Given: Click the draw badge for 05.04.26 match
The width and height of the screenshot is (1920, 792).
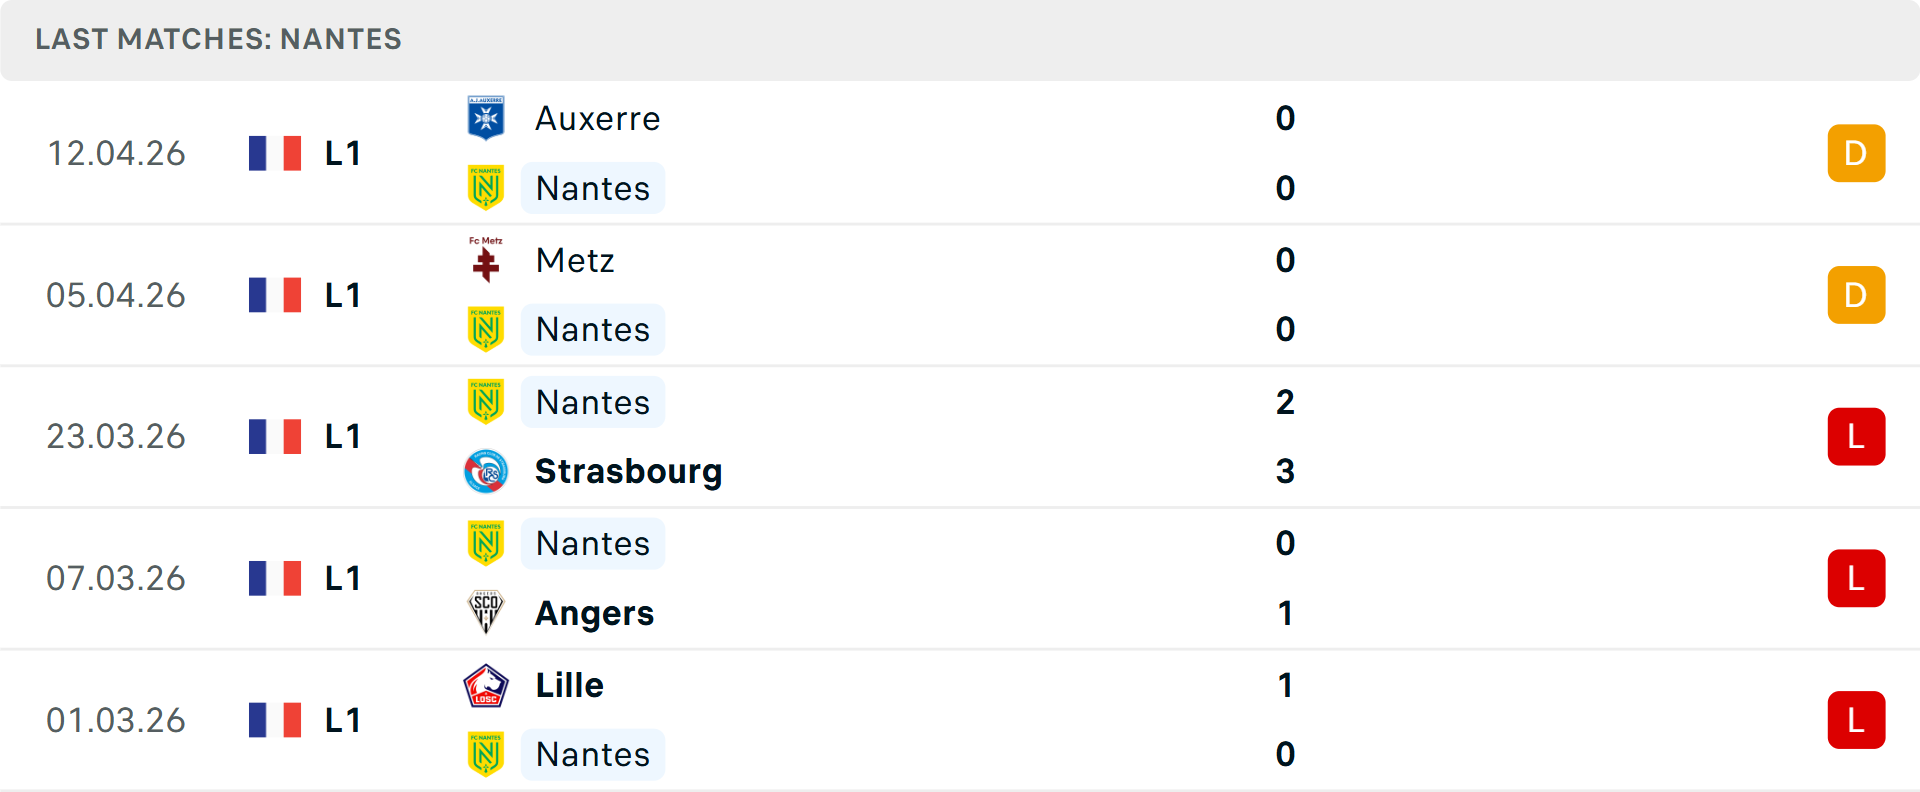Looking at the screenshot, I should point(1856,295).
